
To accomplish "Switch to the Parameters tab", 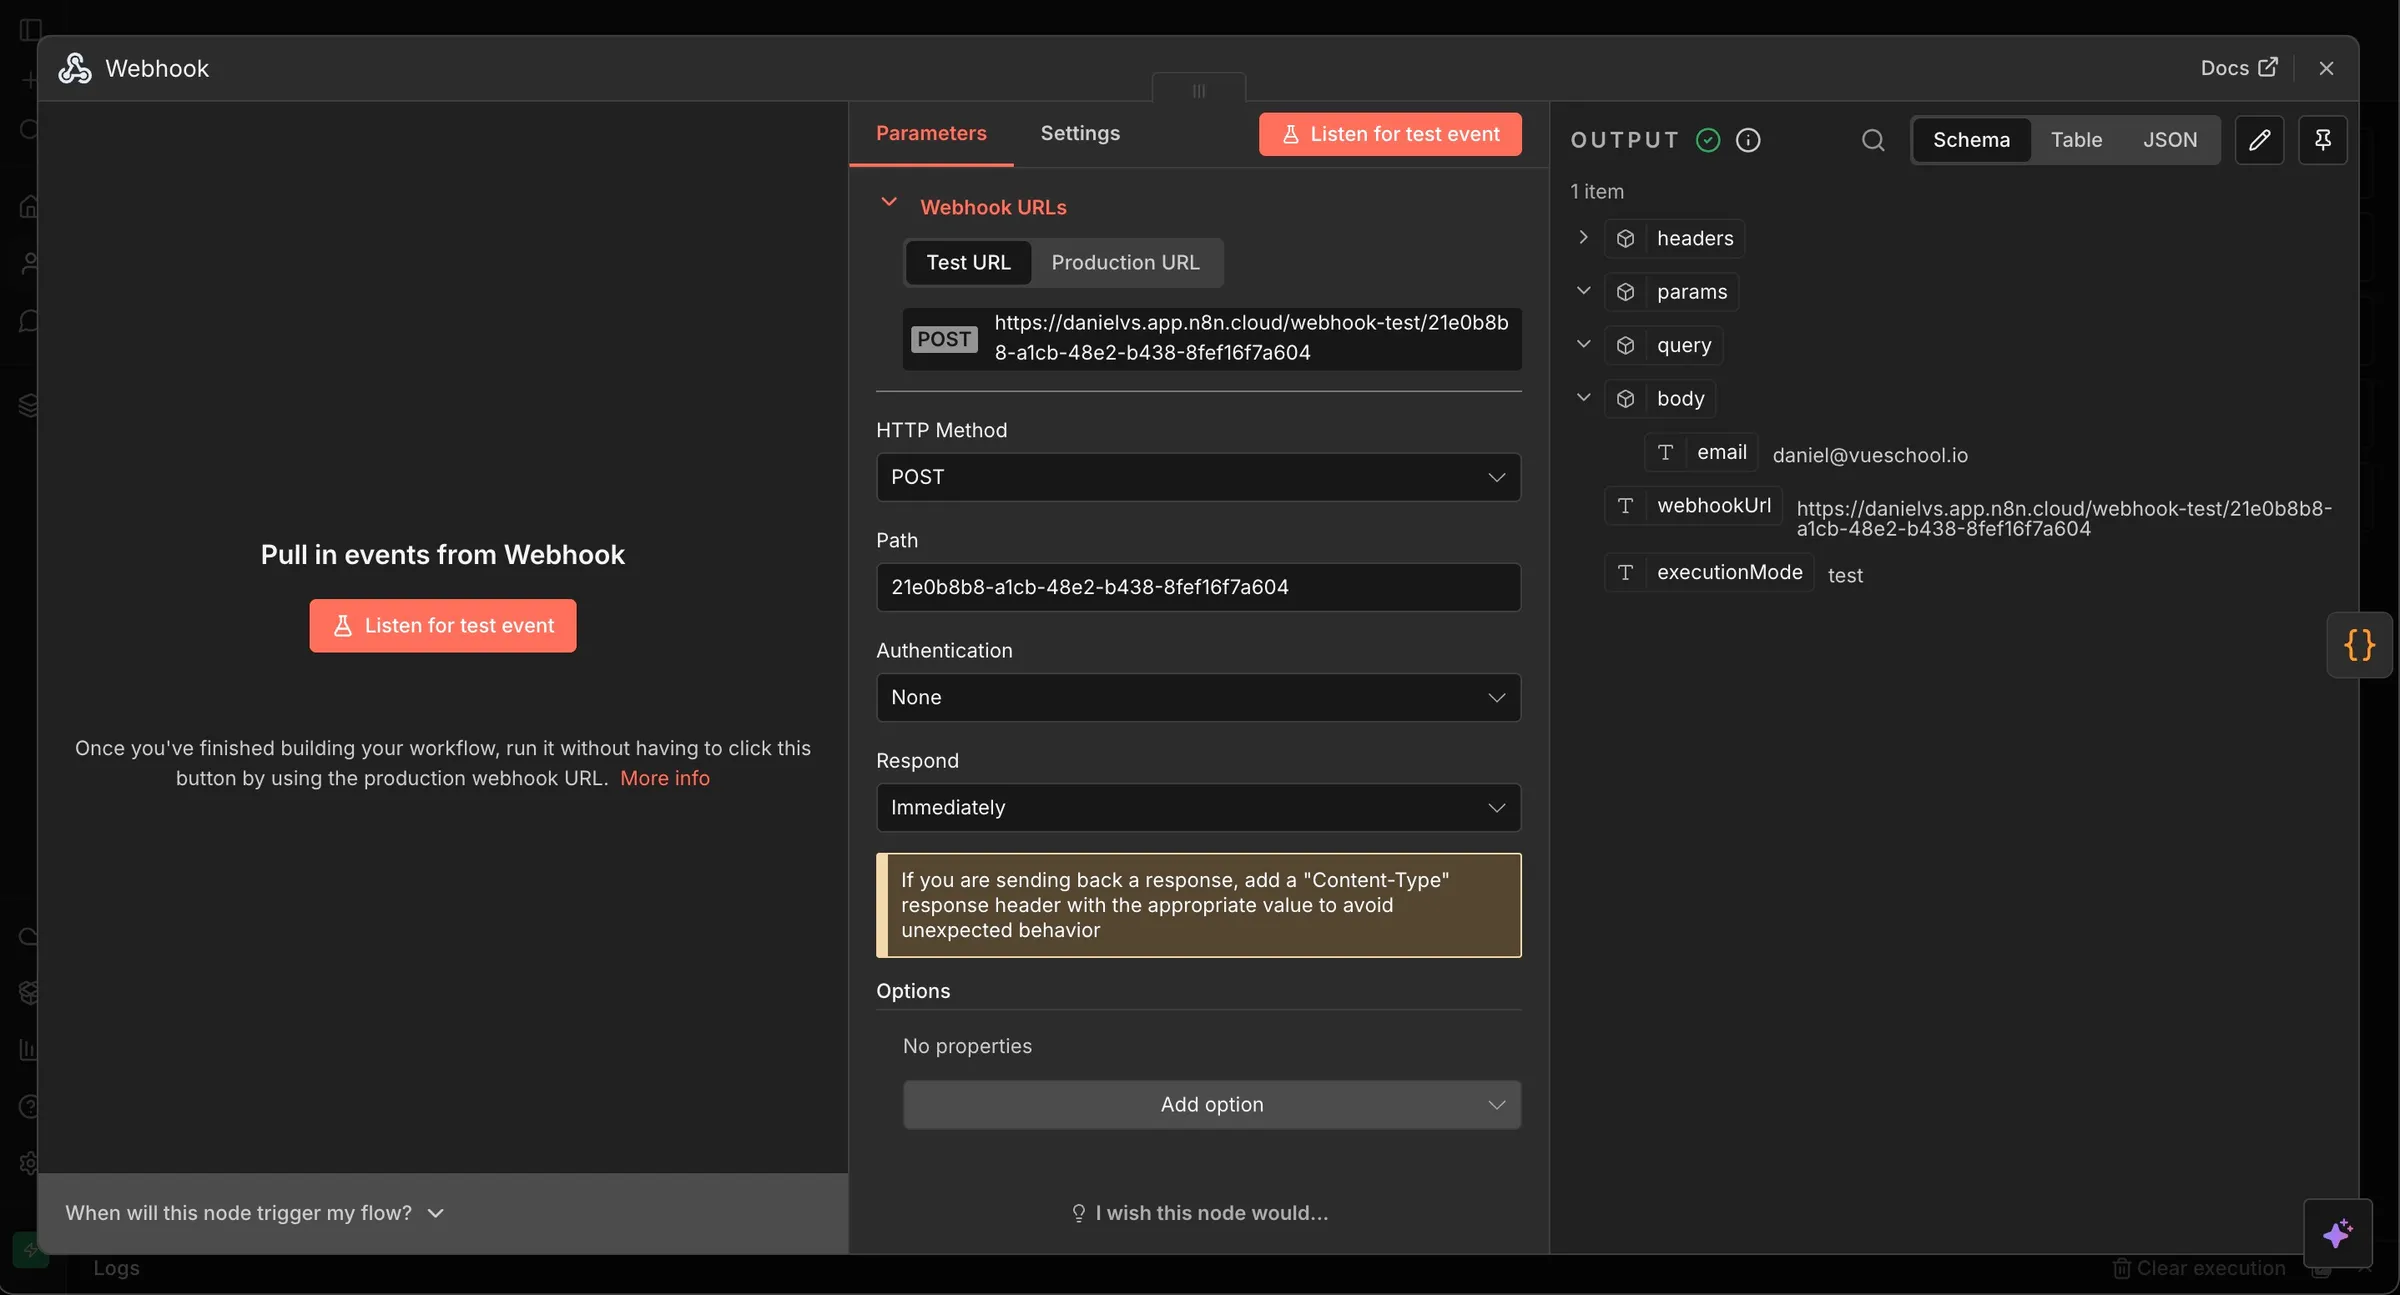I will tap(931, 133).
